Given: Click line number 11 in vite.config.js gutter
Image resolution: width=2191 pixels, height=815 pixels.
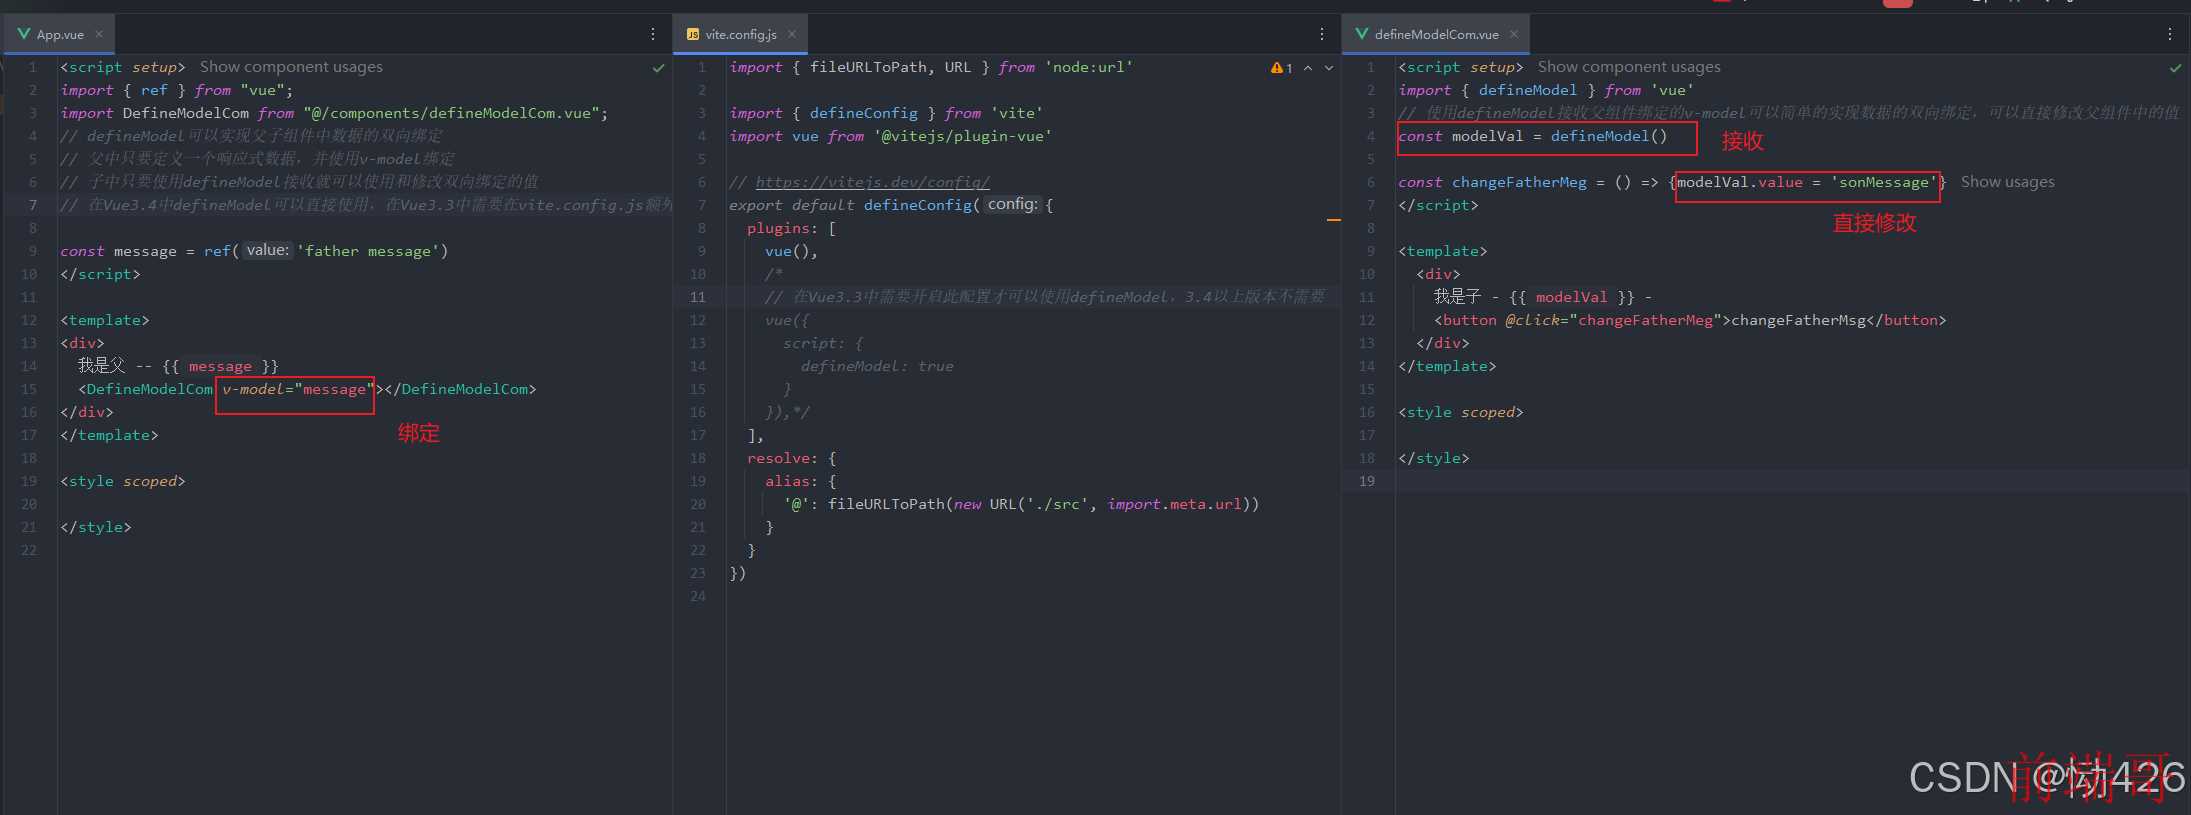Looking at the screenshot, I should tap(697, 297).
